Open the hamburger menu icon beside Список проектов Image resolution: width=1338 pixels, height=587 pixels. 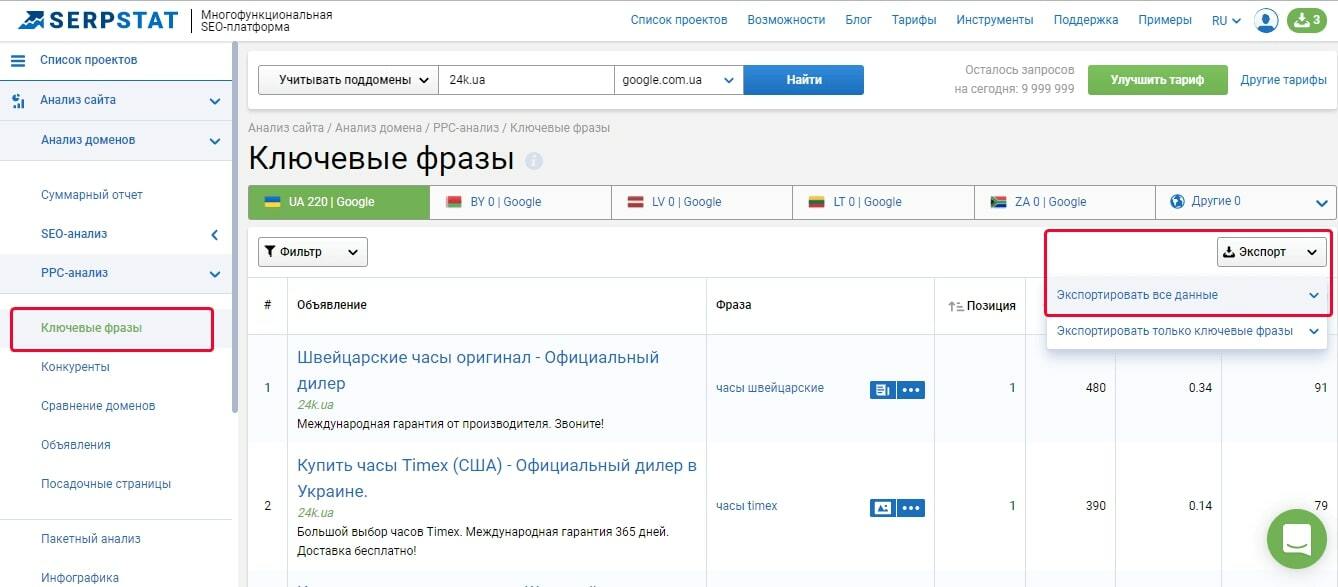18,61
